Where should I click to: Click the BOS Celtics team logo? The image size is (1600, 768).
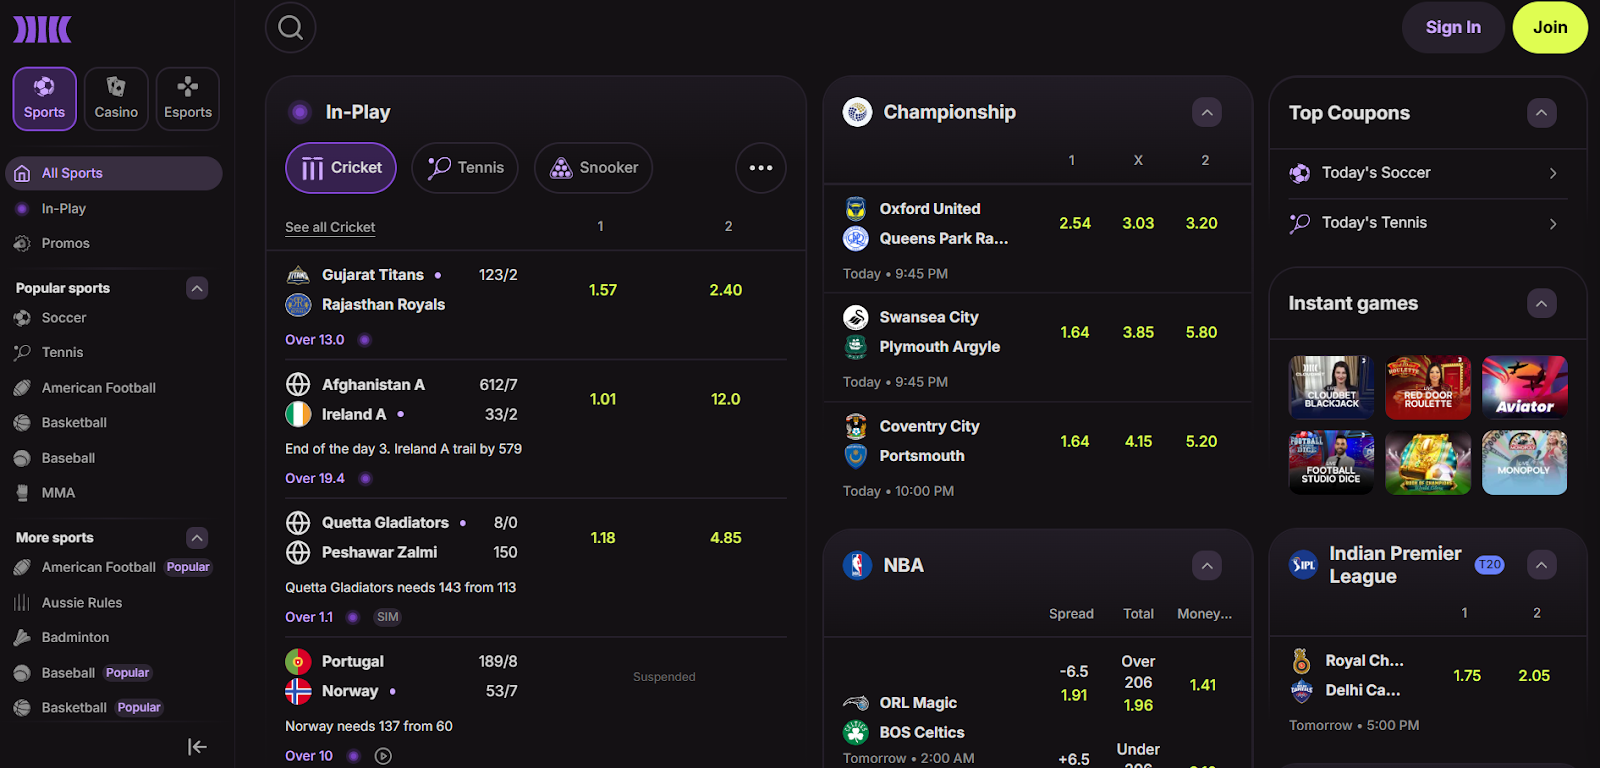coord(856,733)
